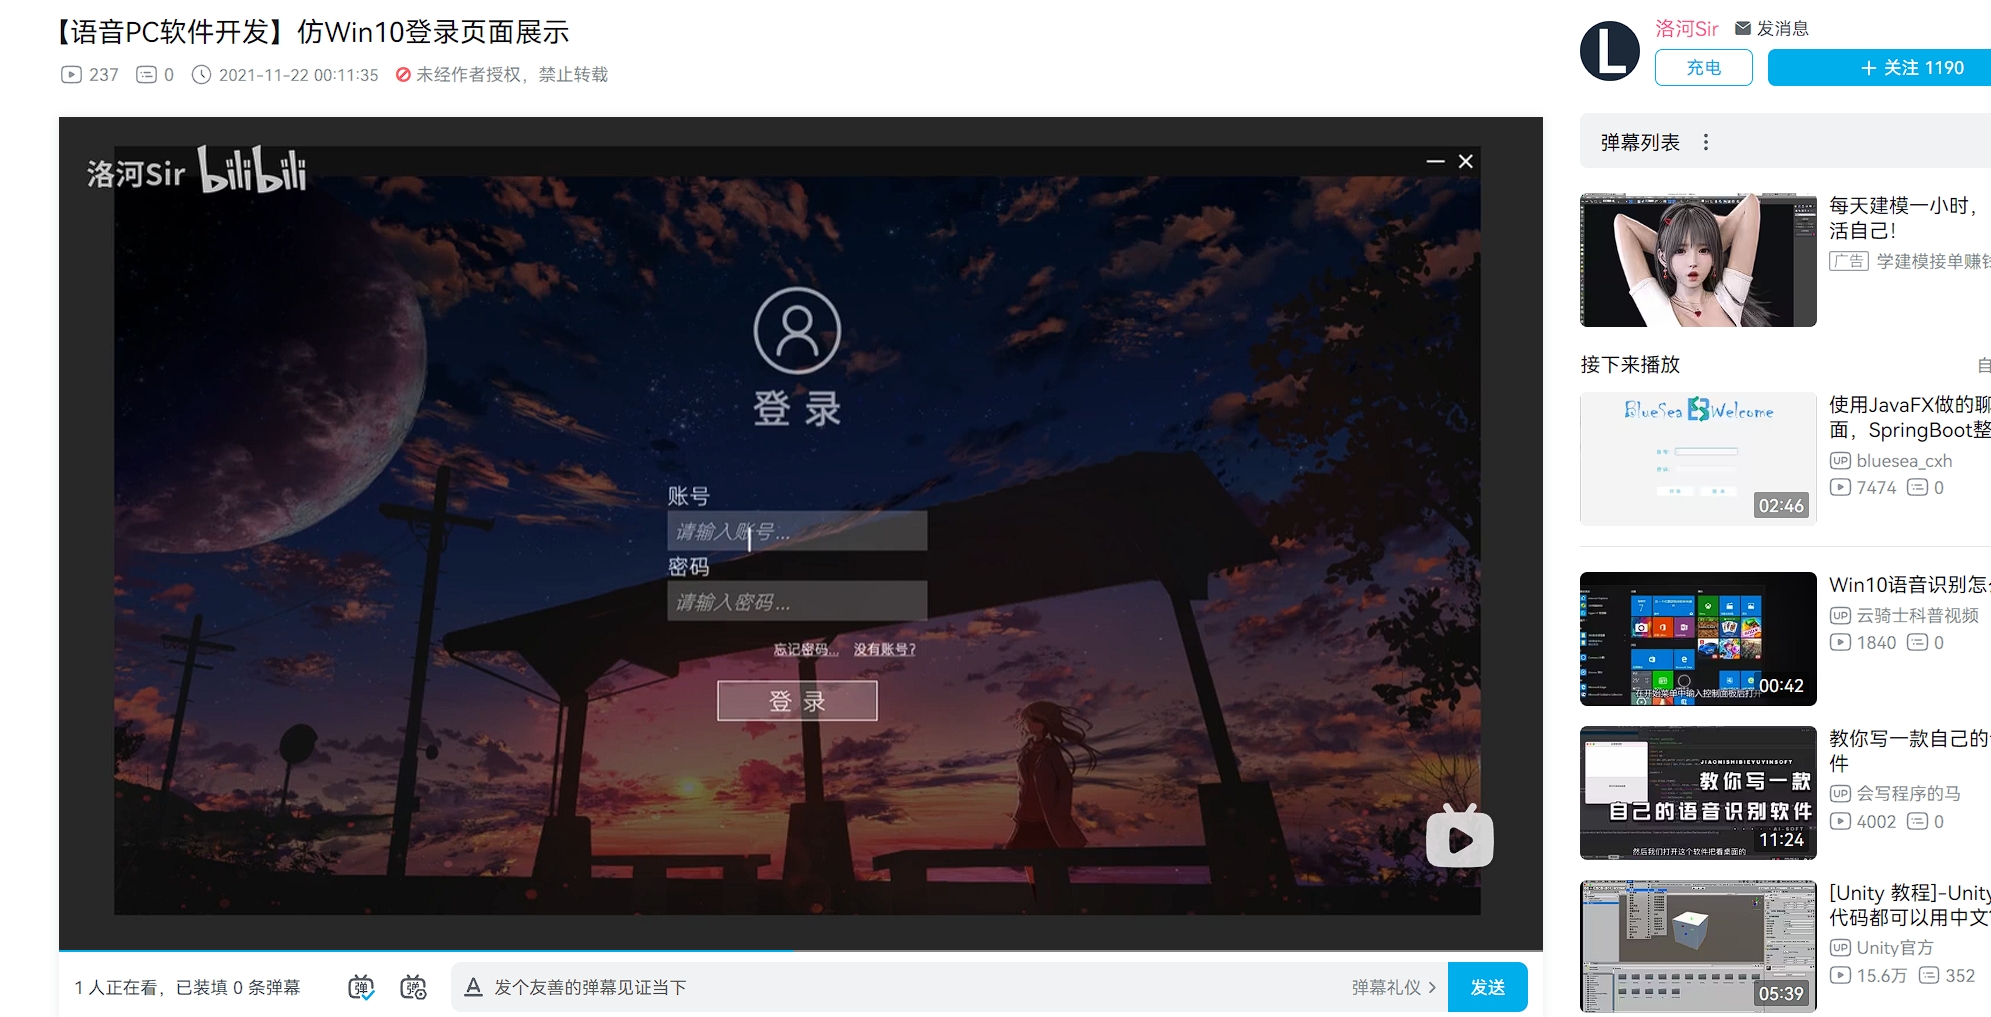This screenshot has height=1017, width=1991.
Task: Click the play count icon beside 237
Action: tap(71, 75)
